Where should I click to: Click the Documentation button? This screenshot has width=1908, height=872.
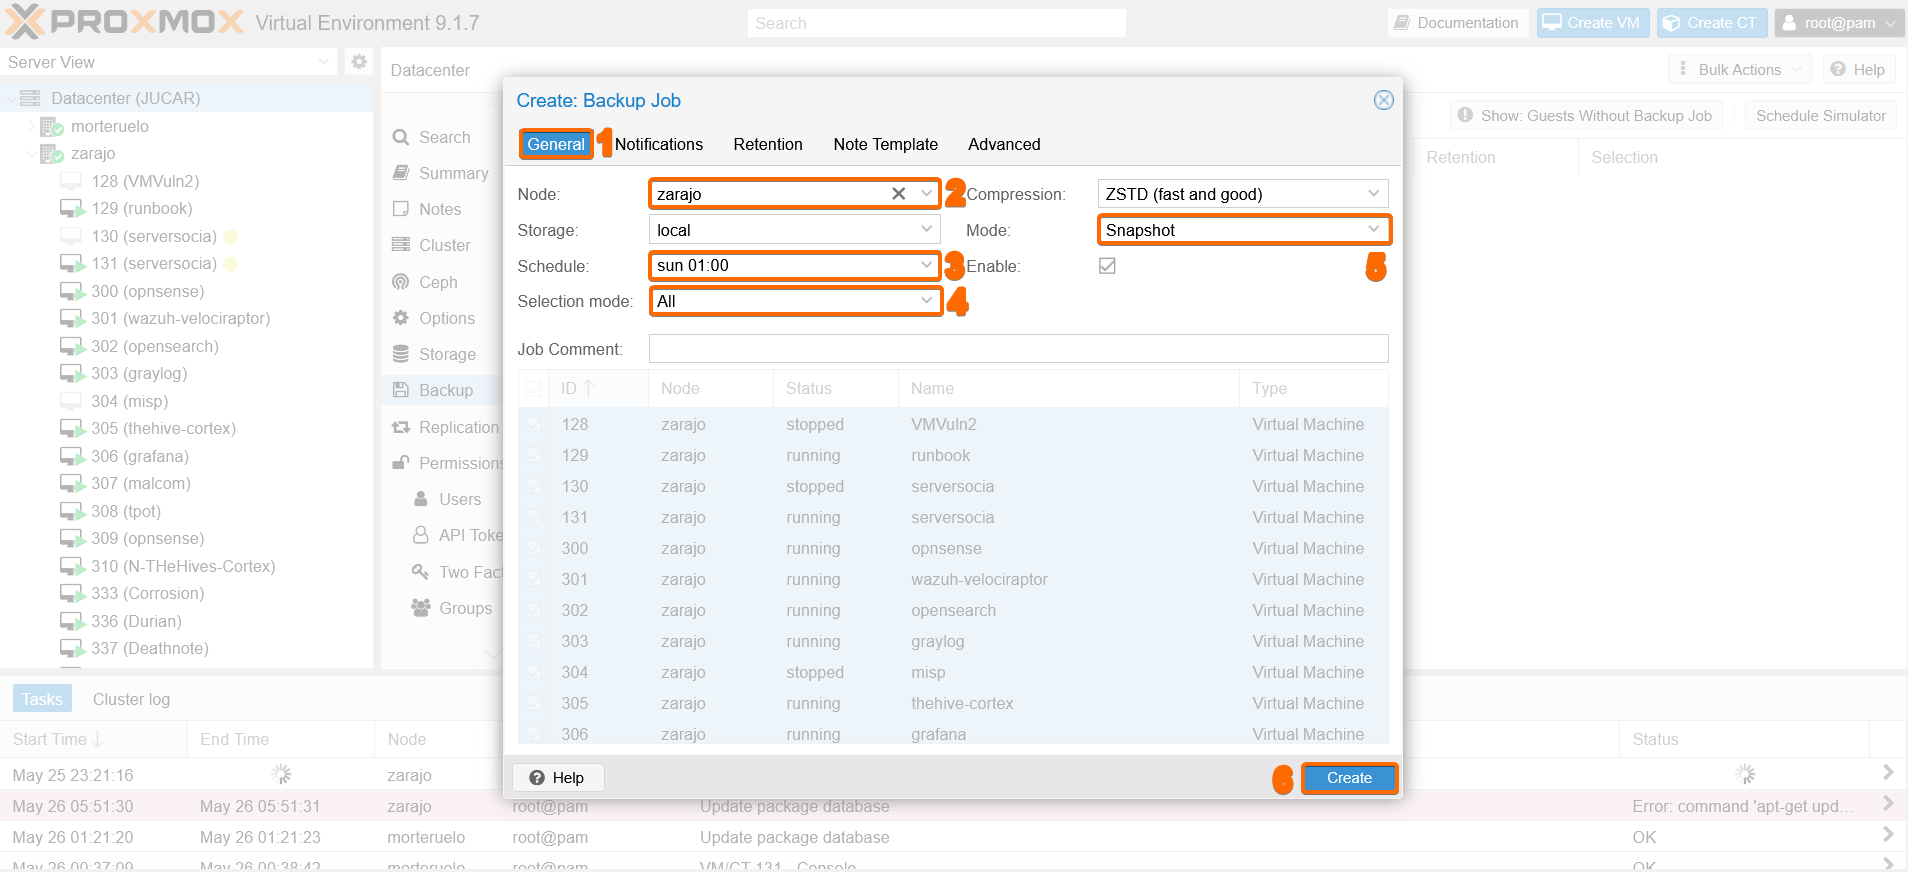point(1458,23)
